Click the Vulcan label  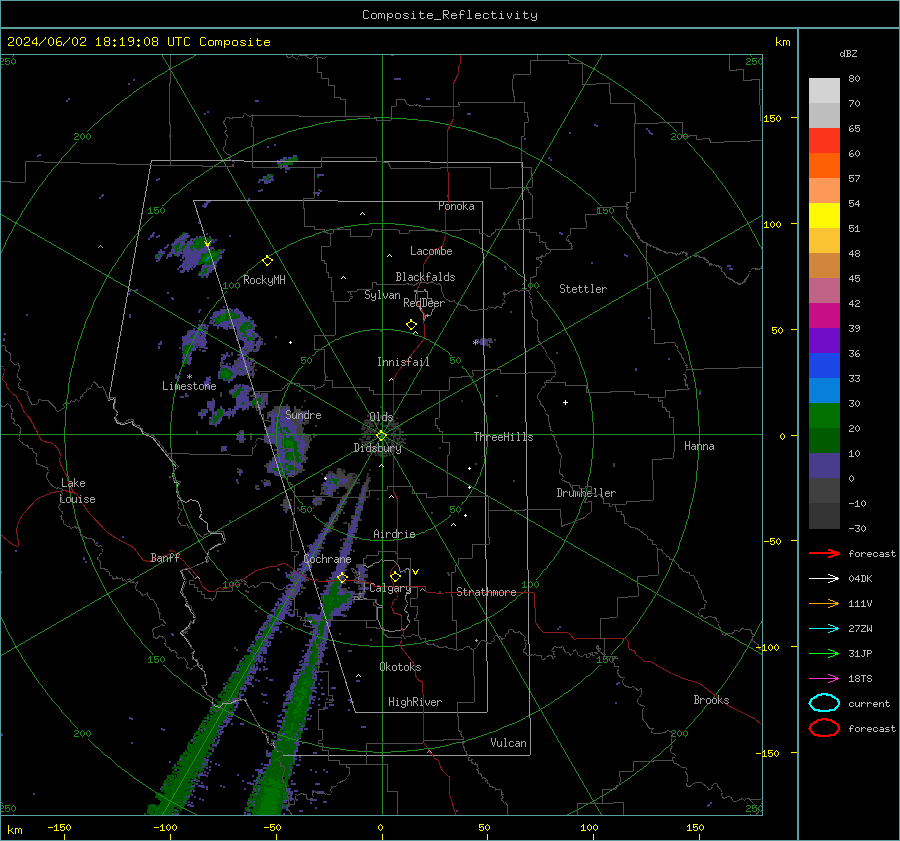click(x=509, y=743)
